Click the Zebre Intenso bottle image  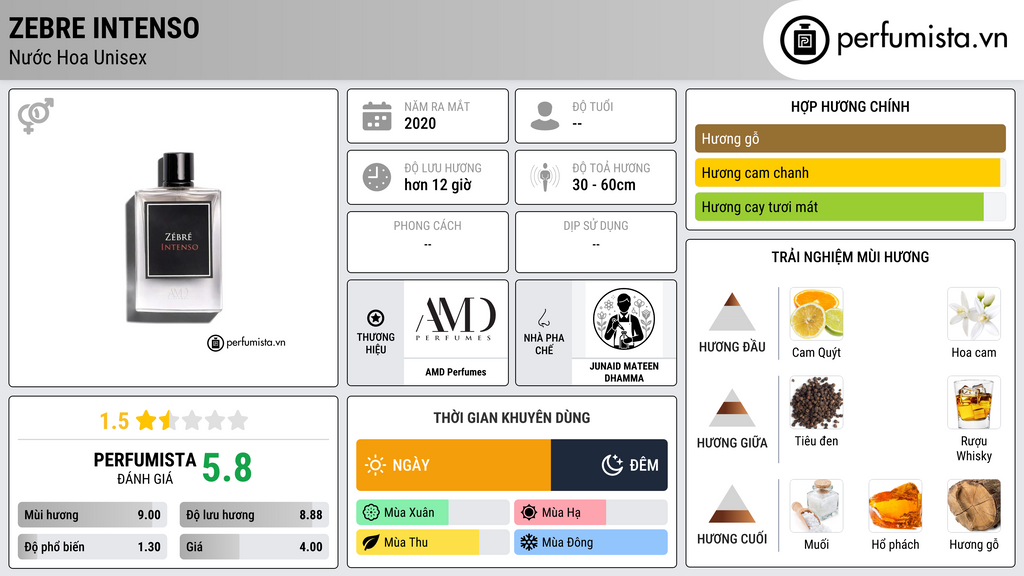[175, 238]
